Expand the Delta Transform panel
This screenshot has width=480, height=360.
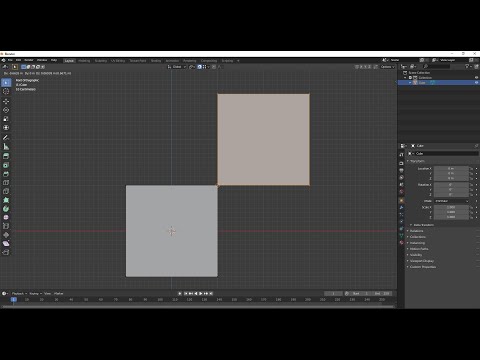coord(422,225)
